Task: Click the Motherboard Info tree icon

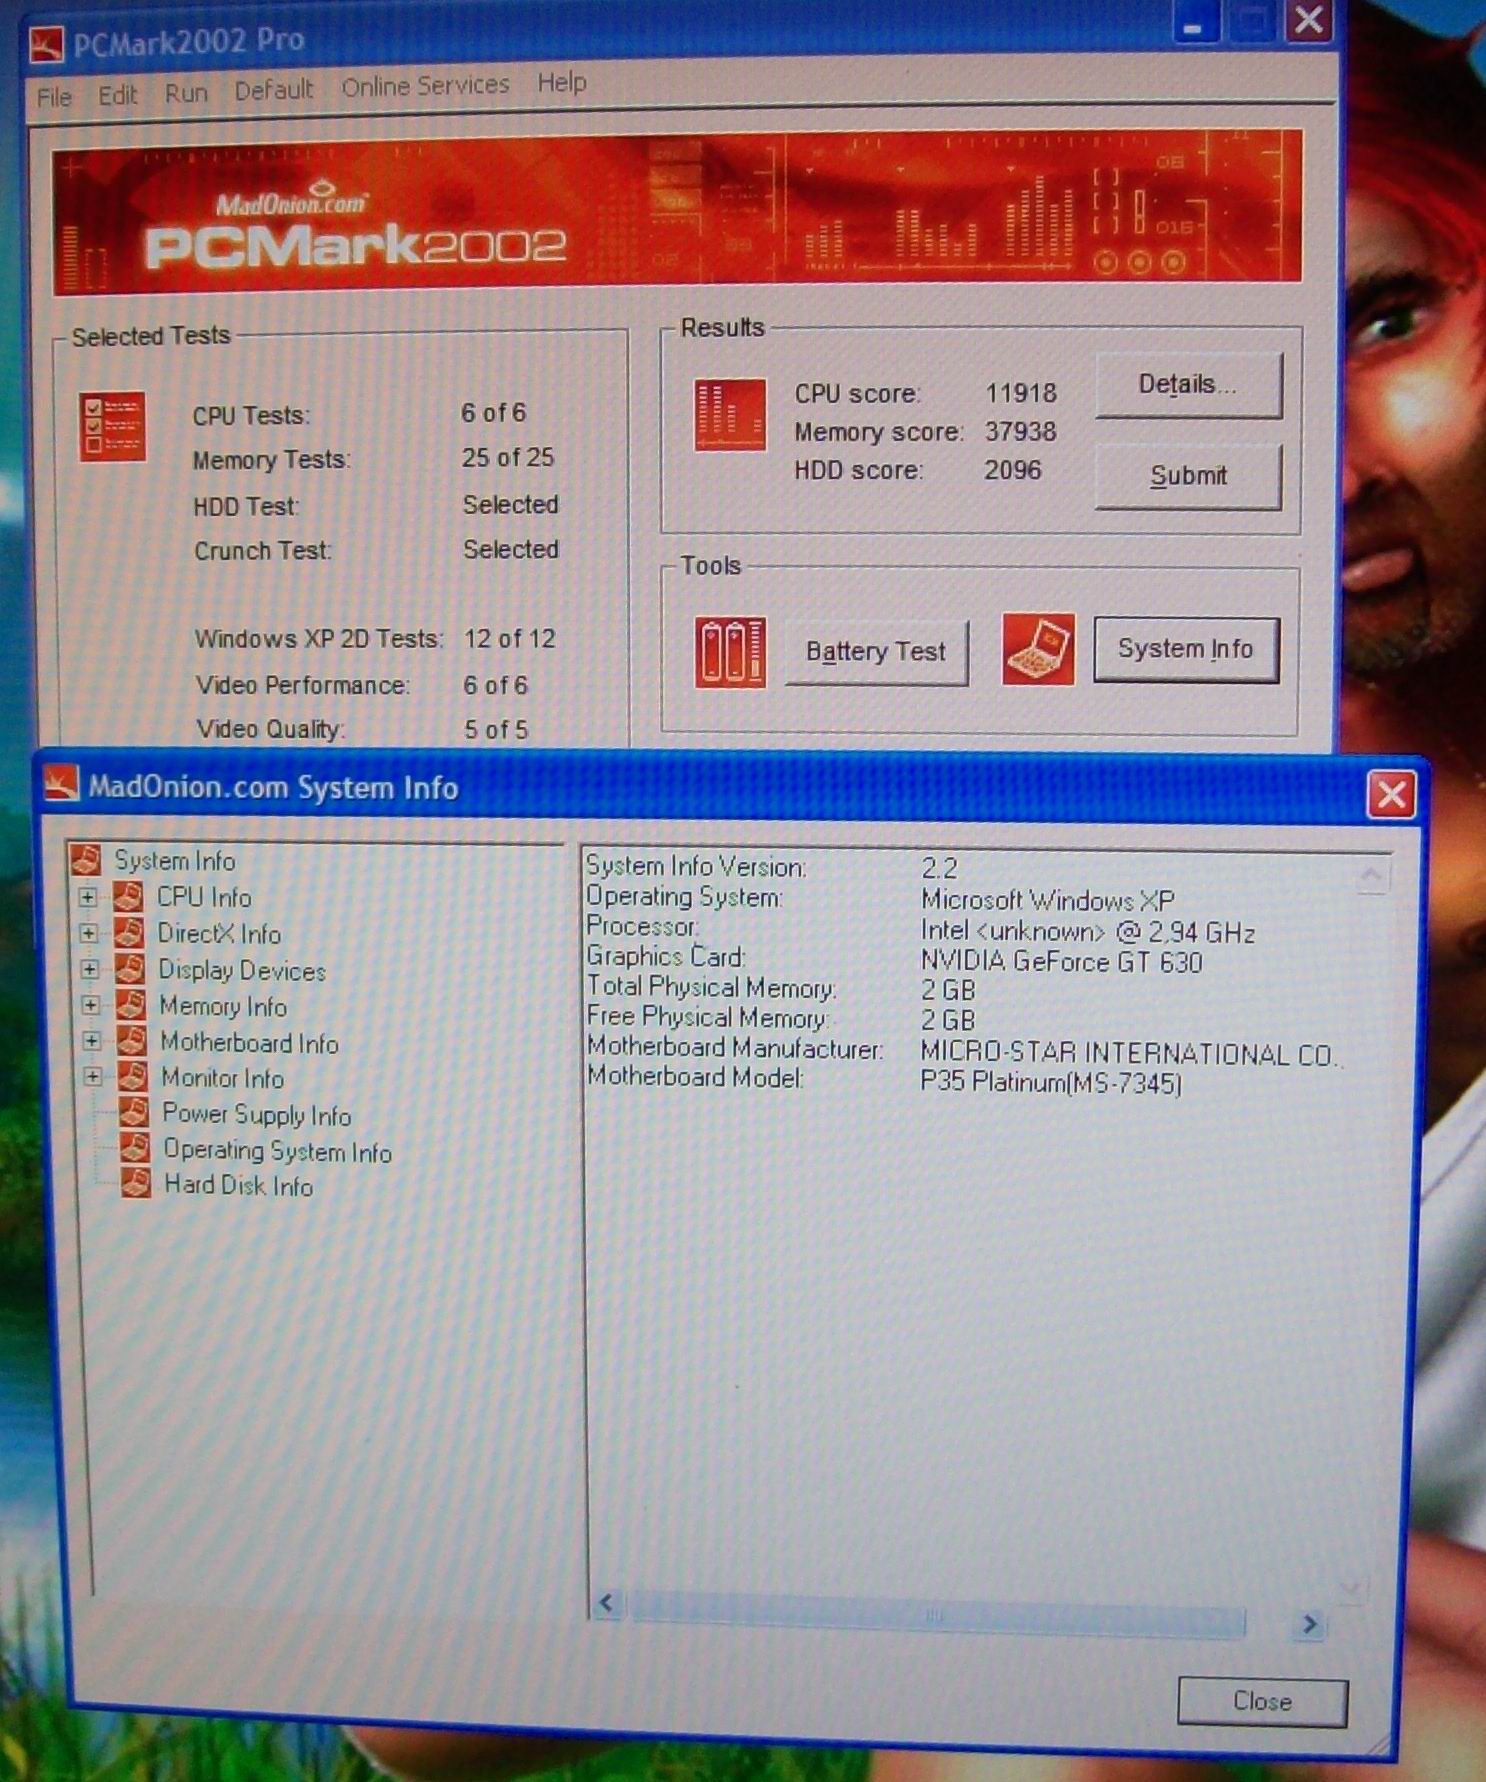Action: [131, 1041]
